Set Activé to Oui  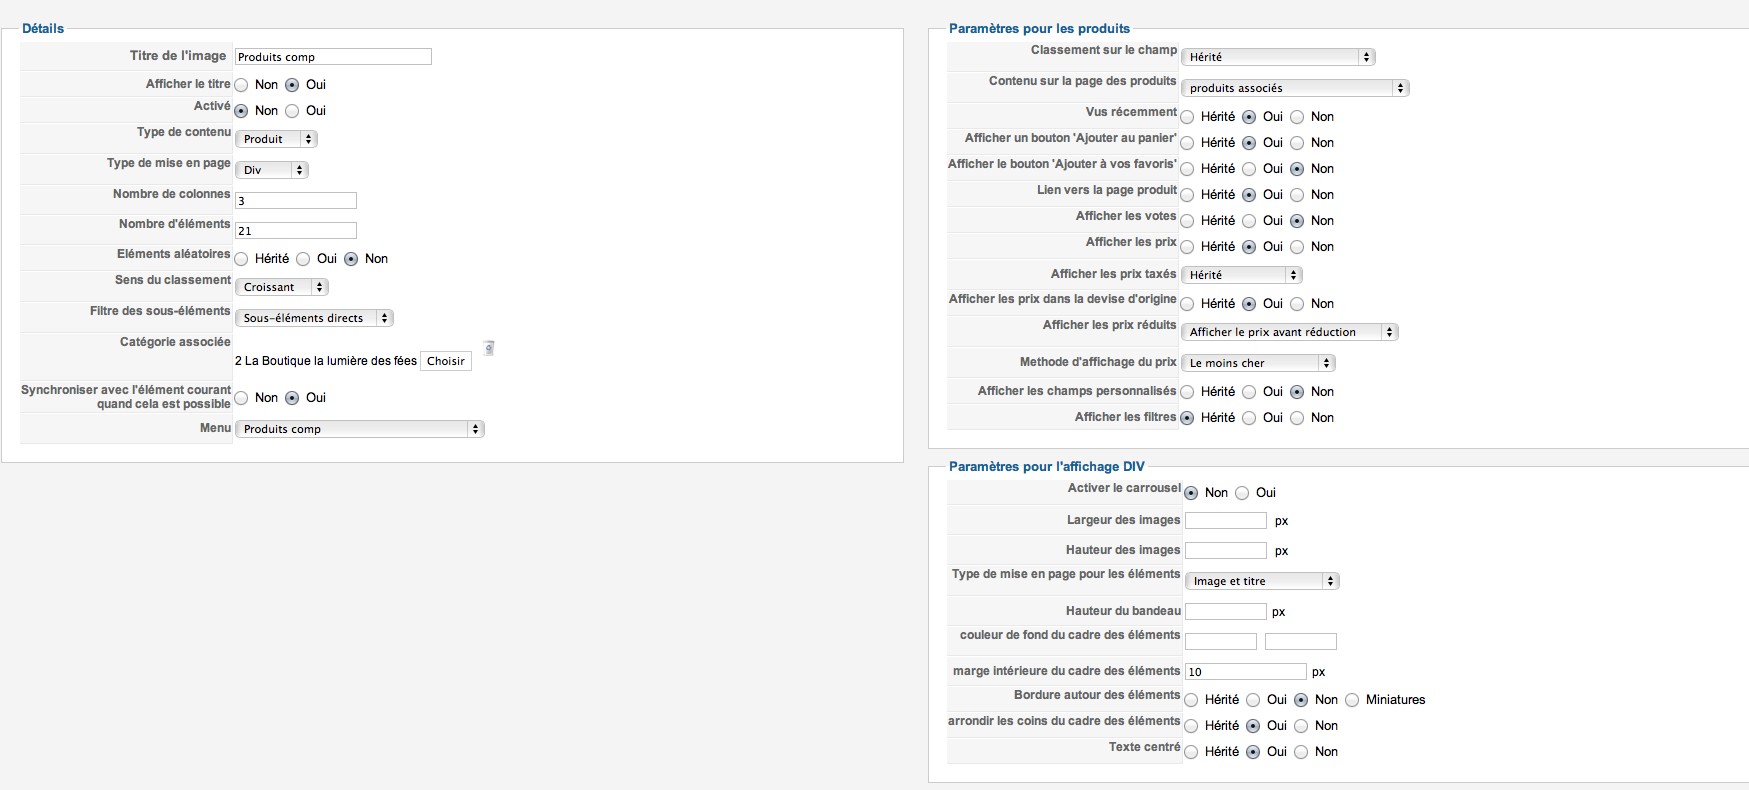[292, 111]
